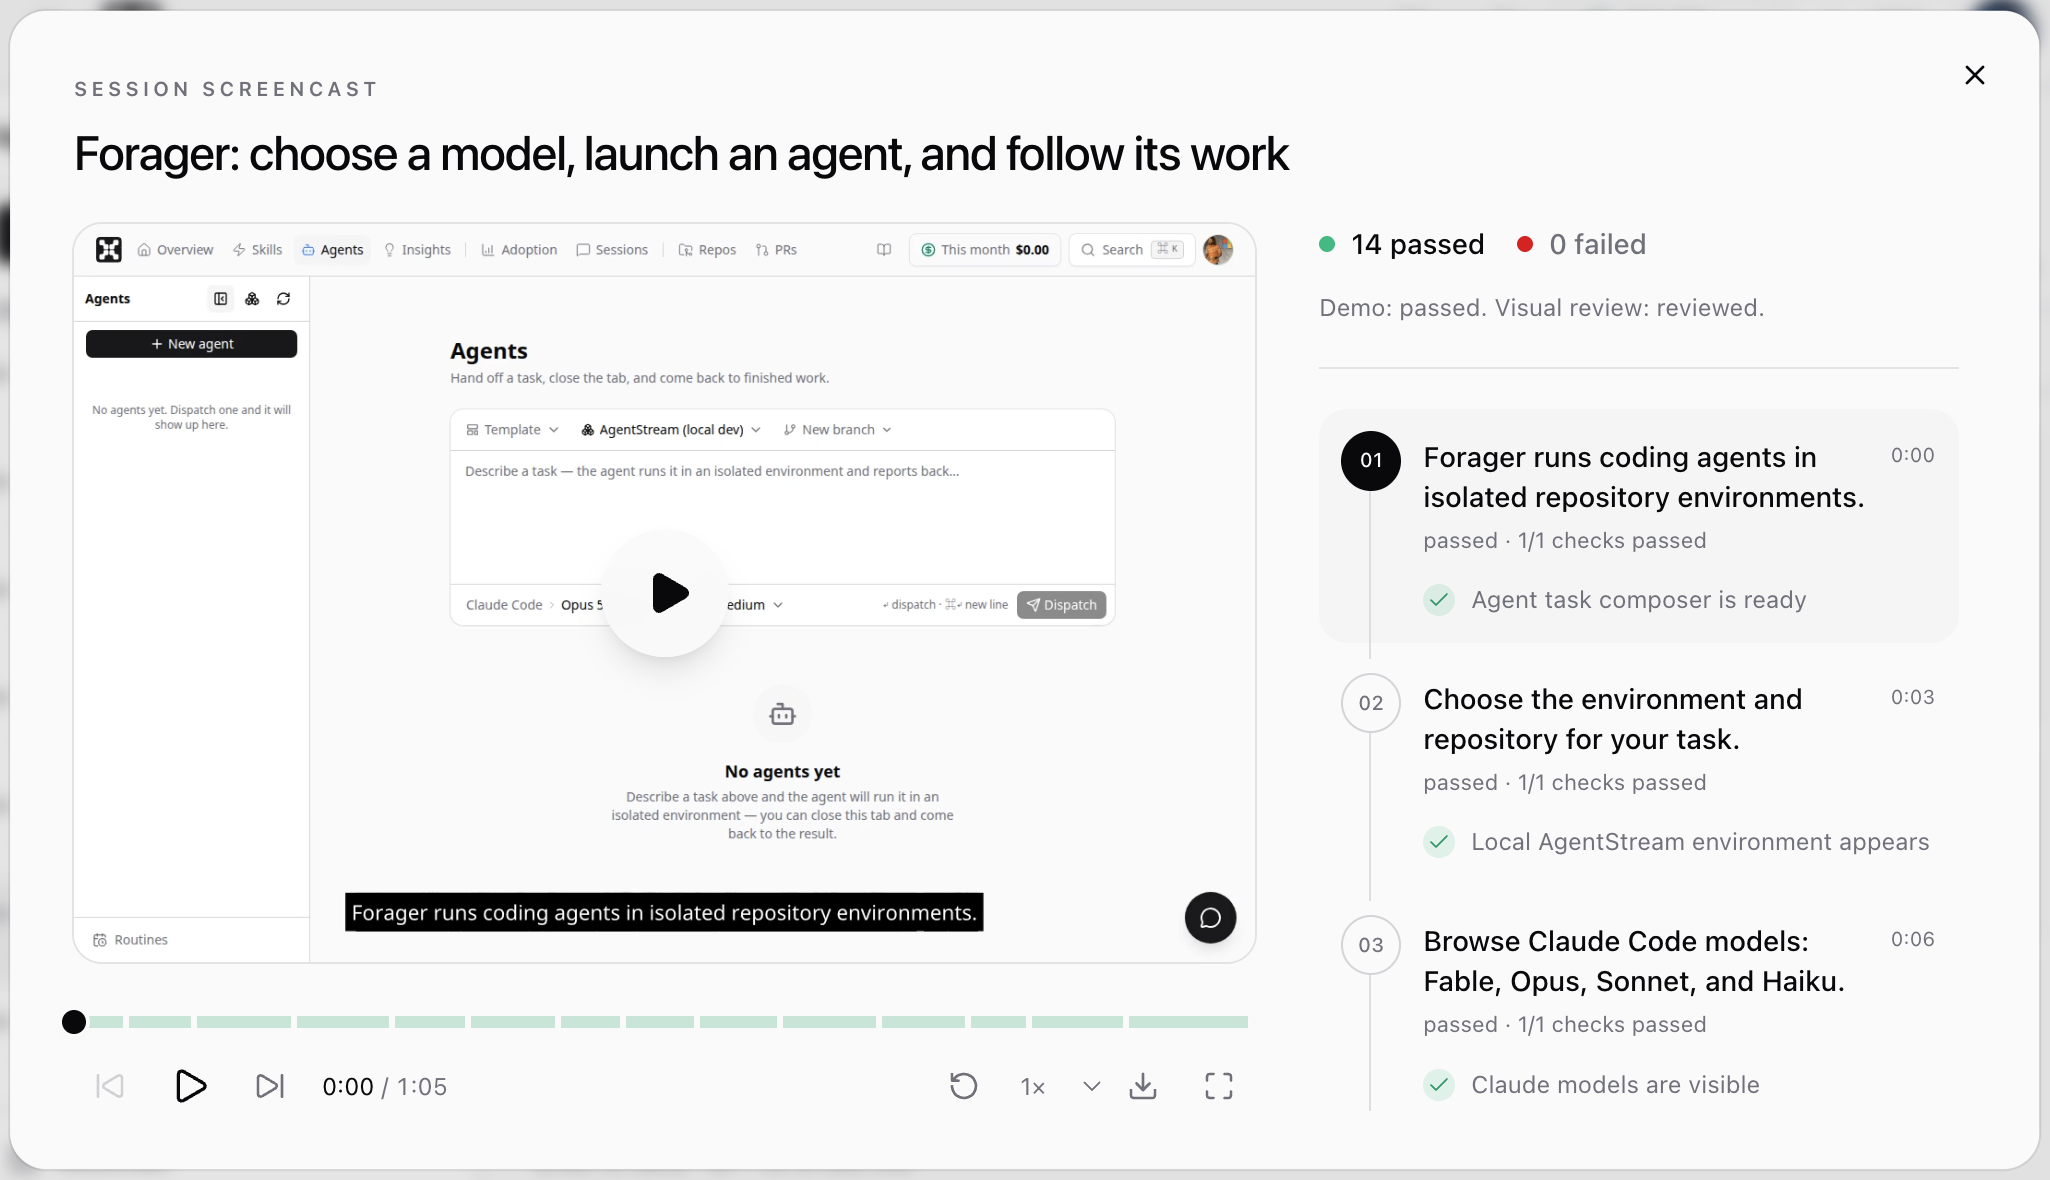
Task: Click the New agent button
Action: [x=191, y=344]
